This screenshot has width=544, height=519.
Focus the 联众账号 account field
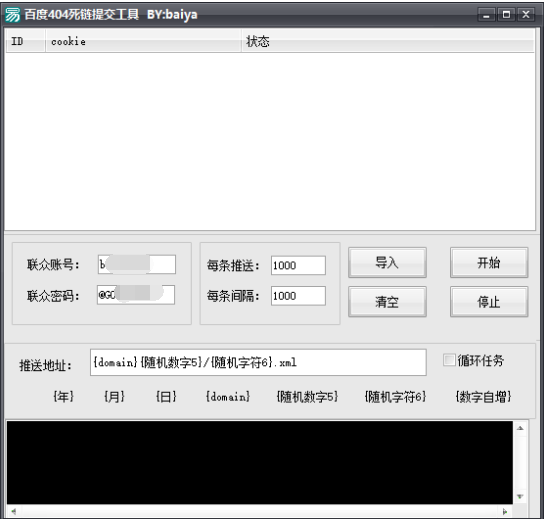[x=137, y=265]
